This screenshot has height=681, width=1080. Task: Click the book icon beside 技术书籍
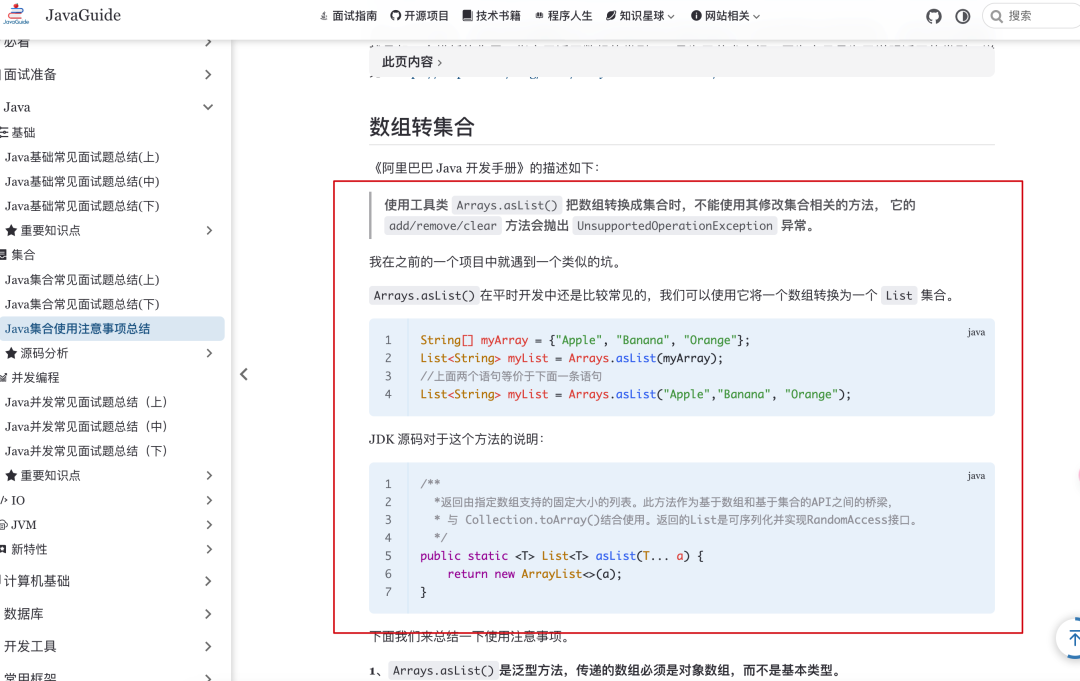tap(467, 16)
